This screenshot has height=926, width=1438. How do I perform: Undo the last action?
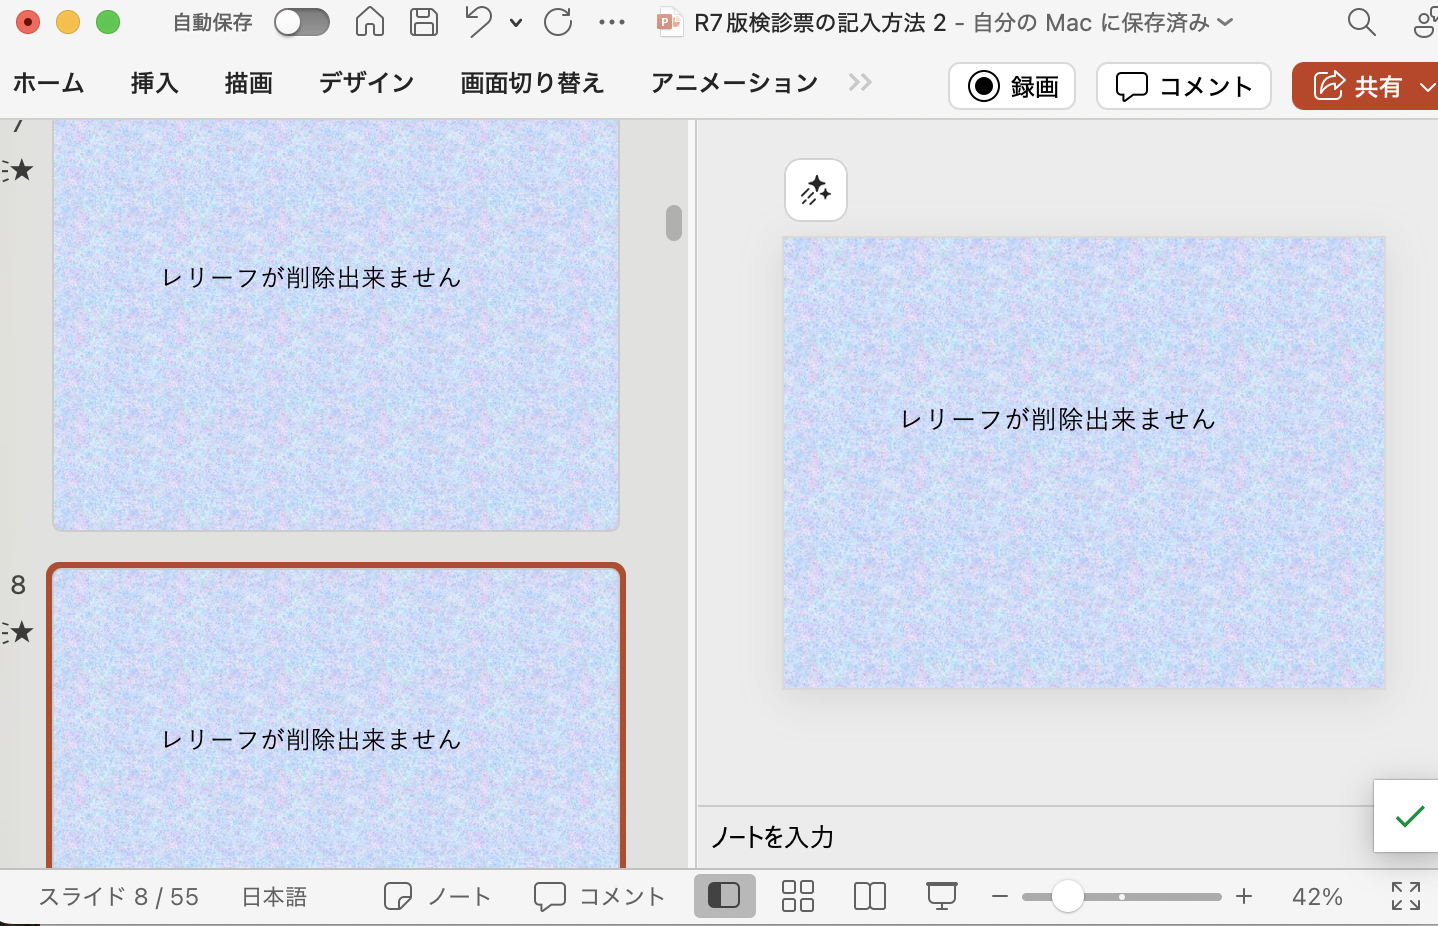point(479,22)
